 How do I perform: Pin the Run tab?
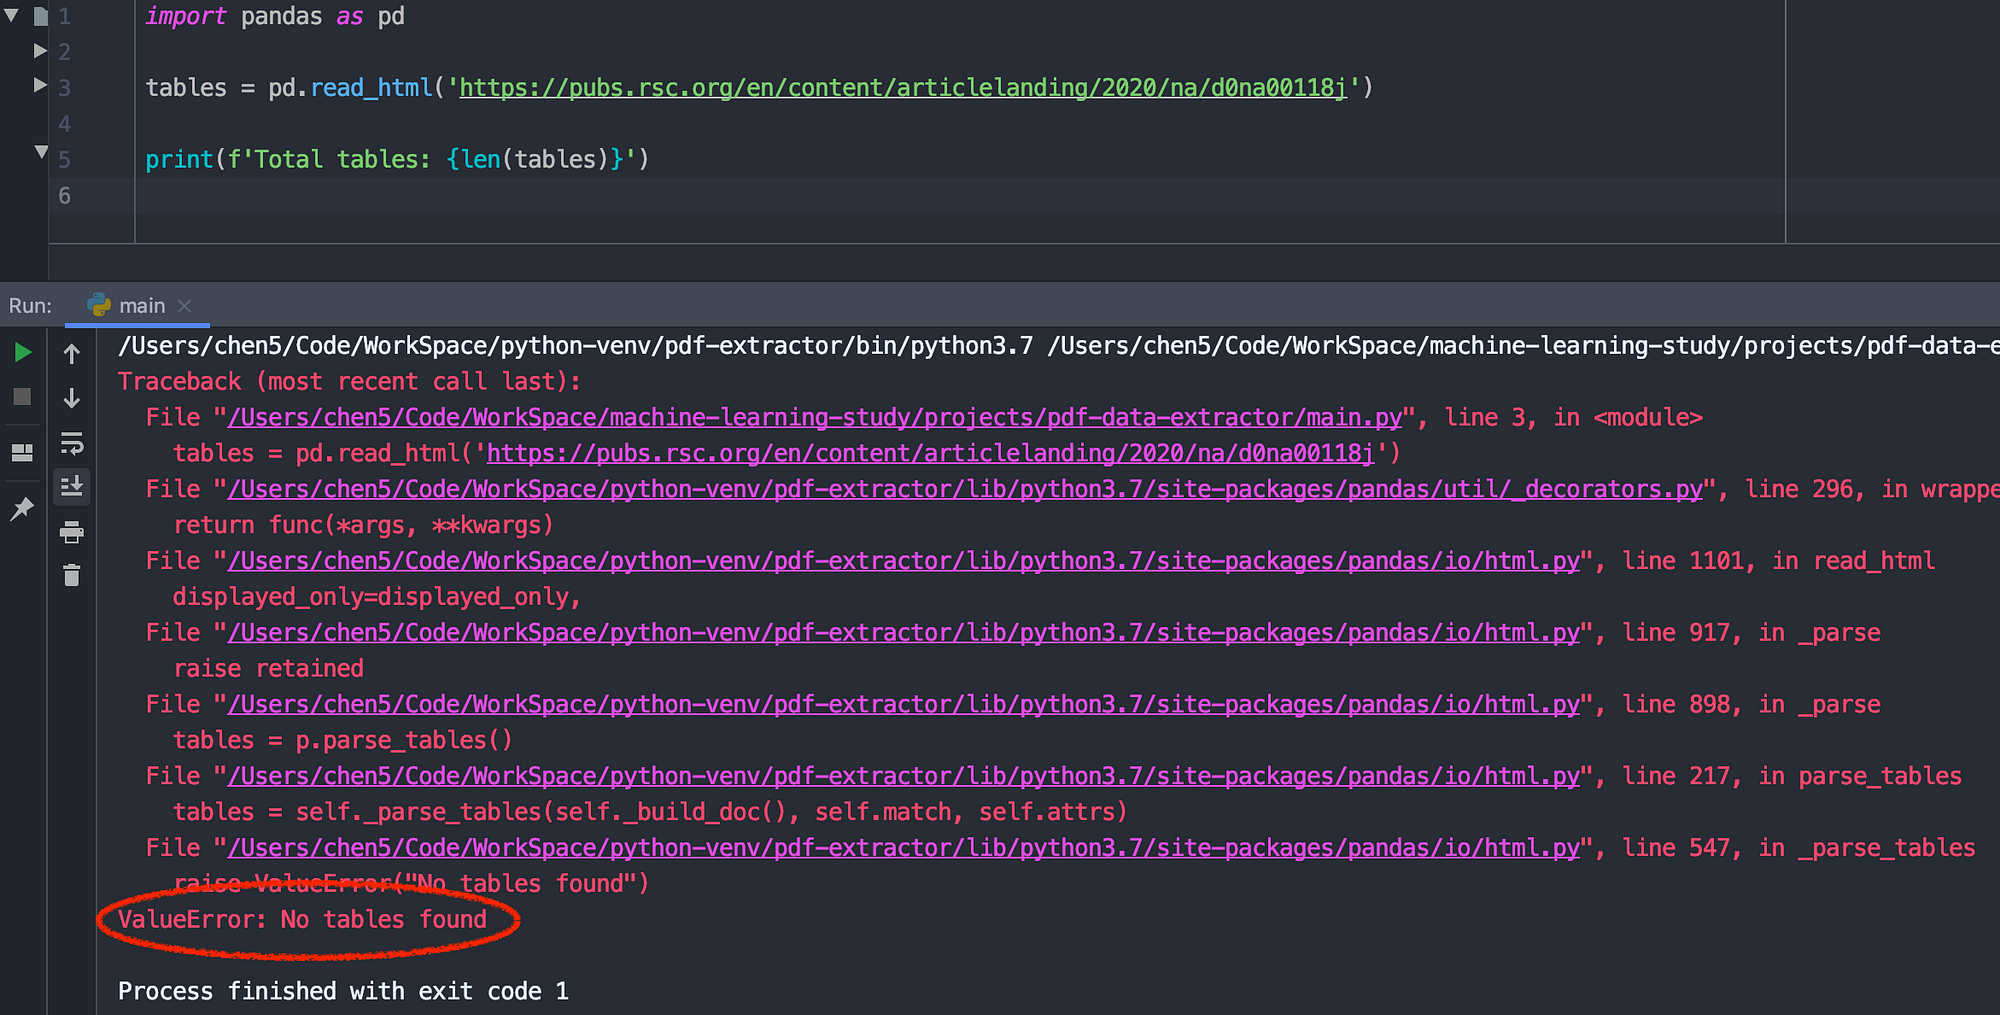coord(22,509)
